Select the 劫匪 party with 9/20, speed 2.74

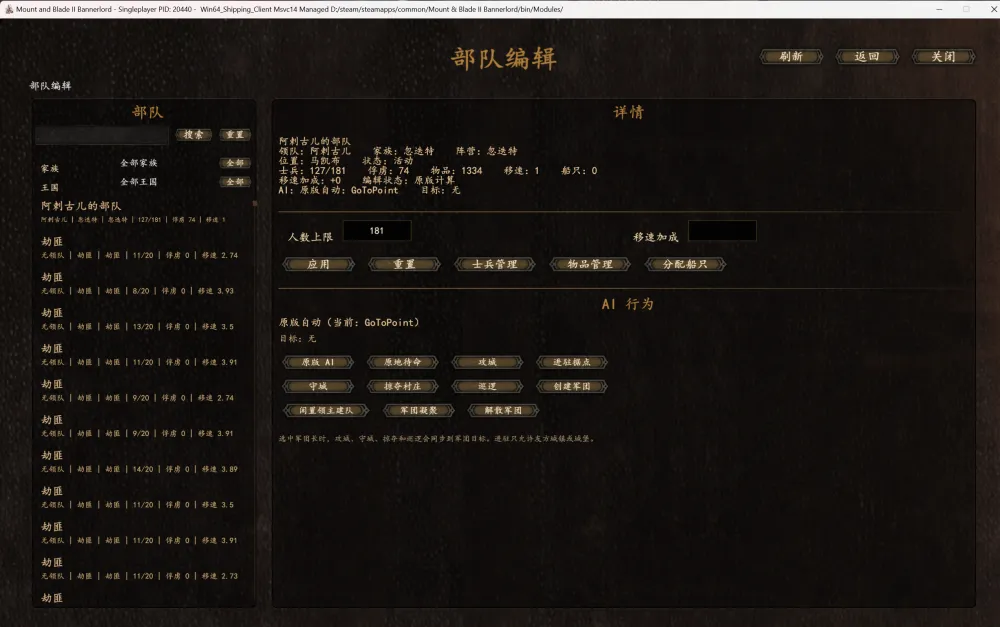[x=143, y=390]
